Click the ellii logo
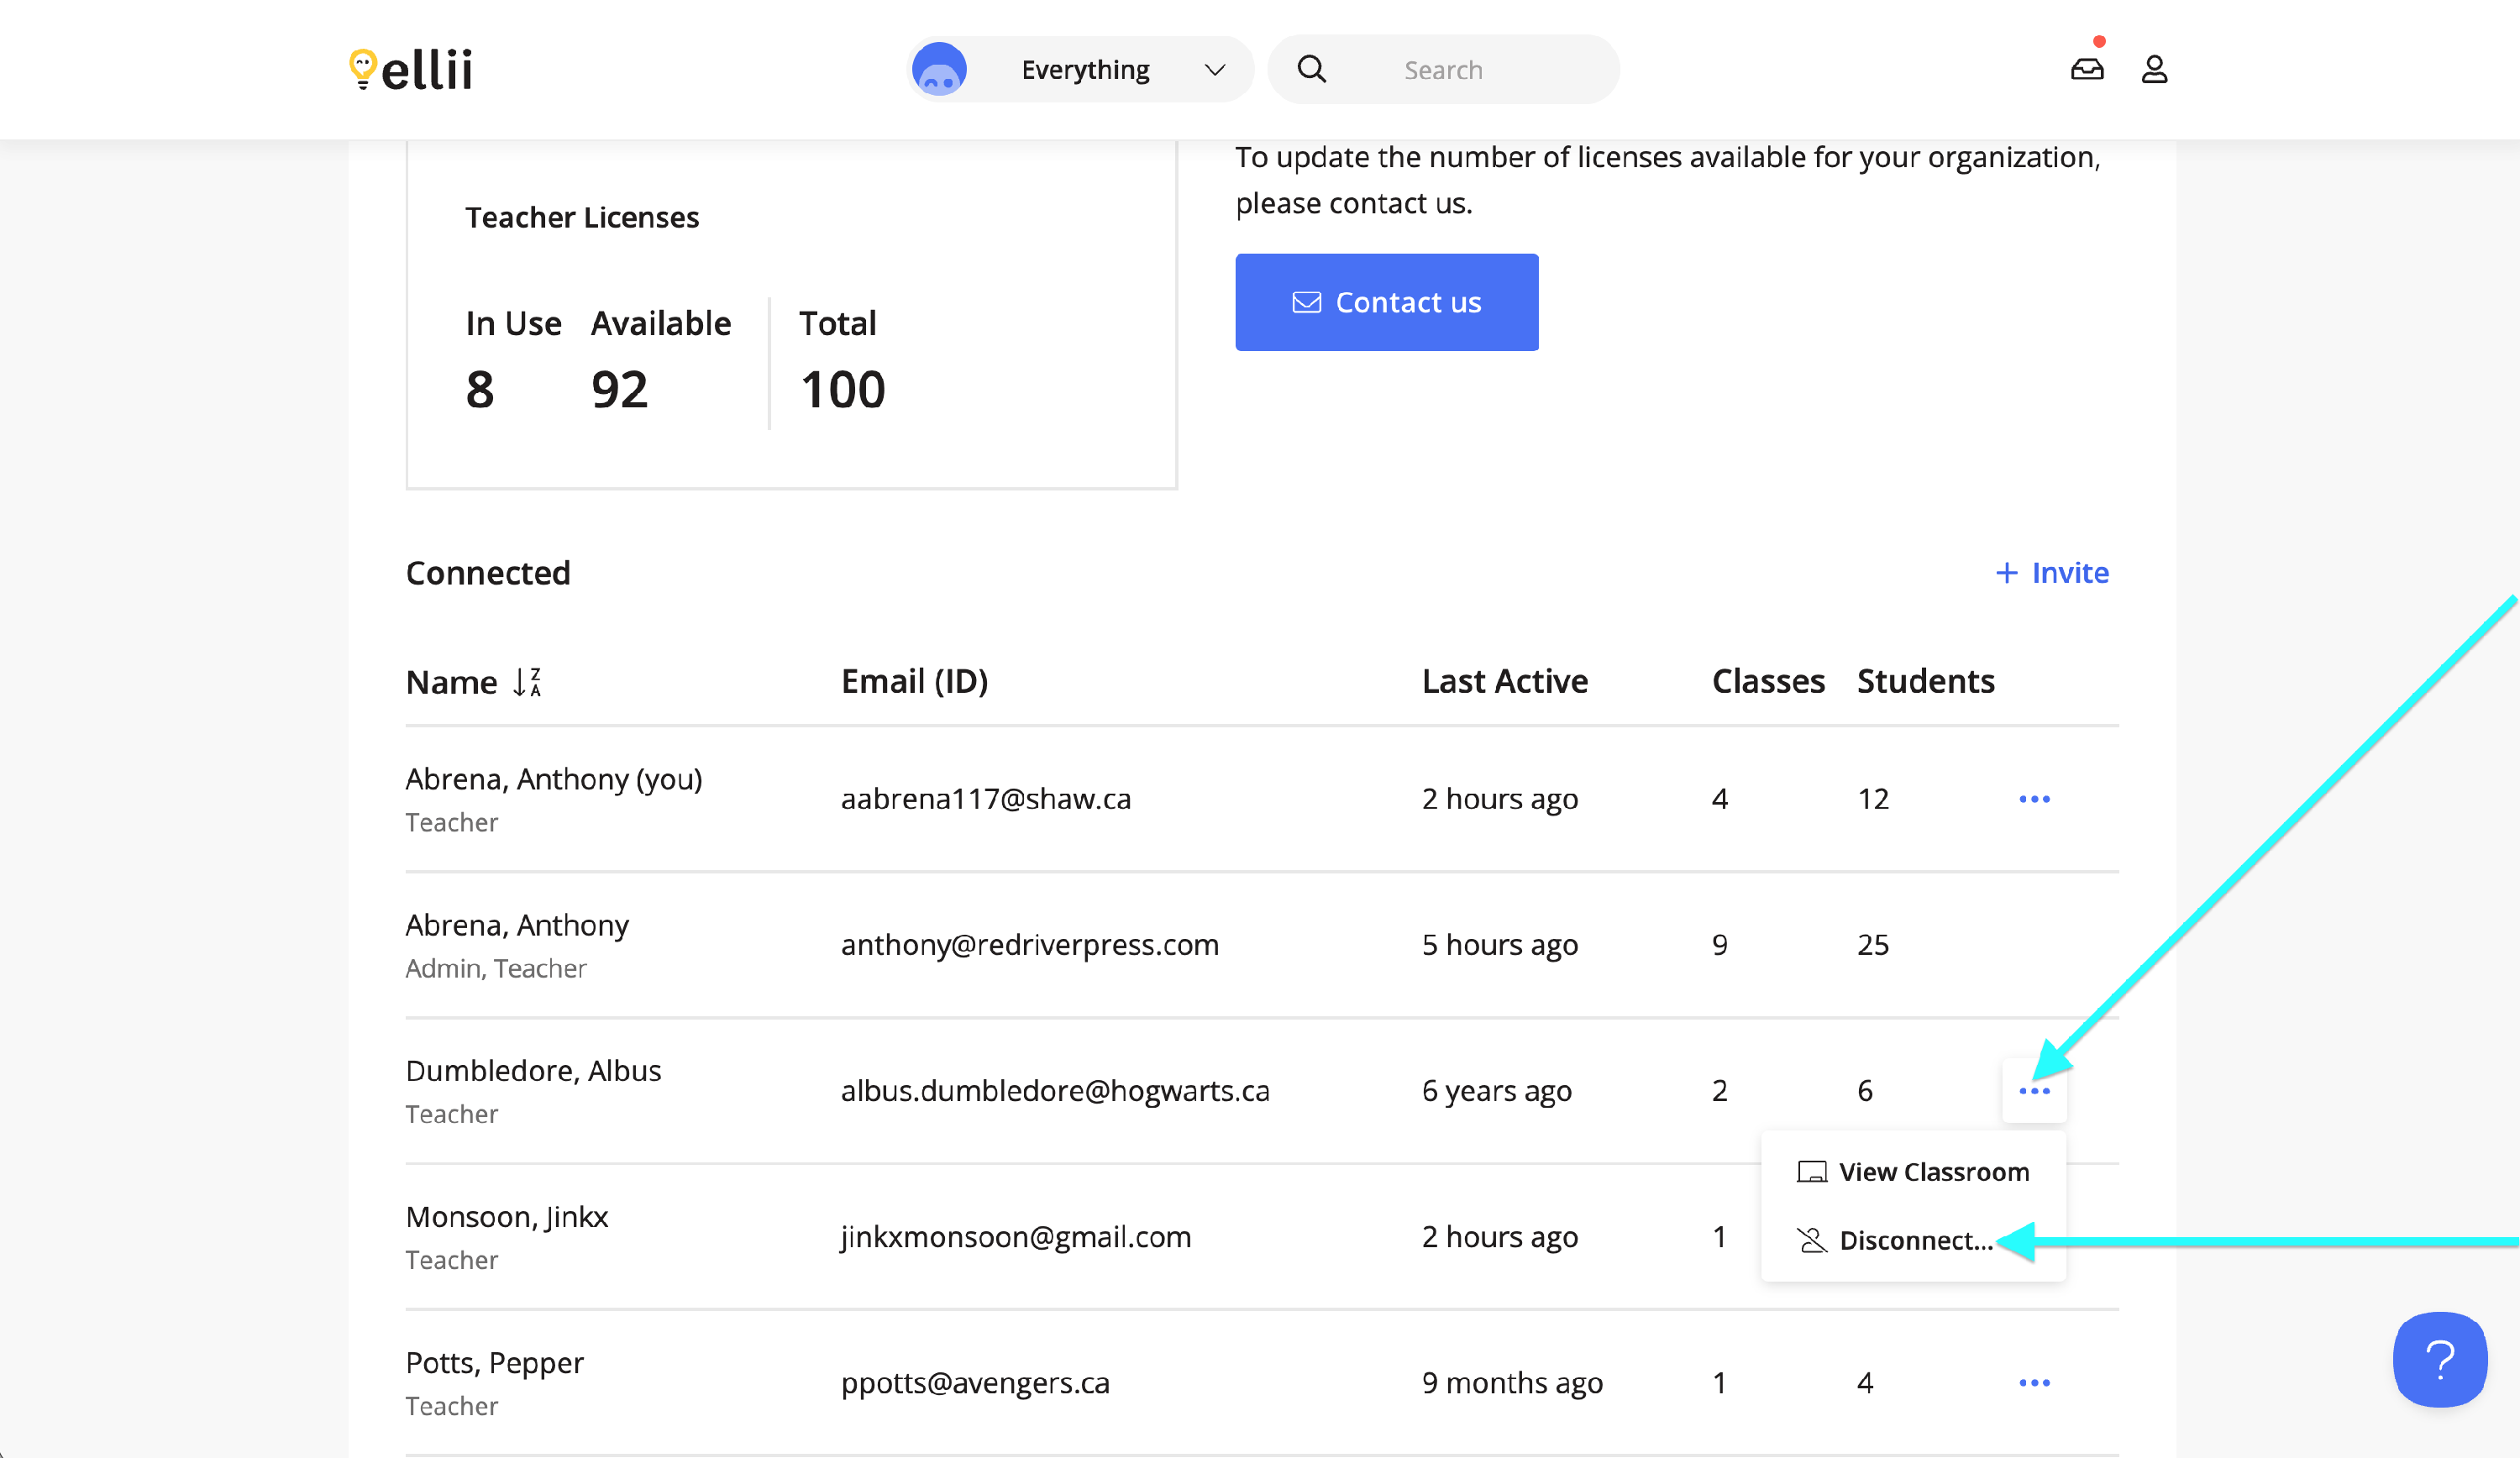 pos(411,70)
